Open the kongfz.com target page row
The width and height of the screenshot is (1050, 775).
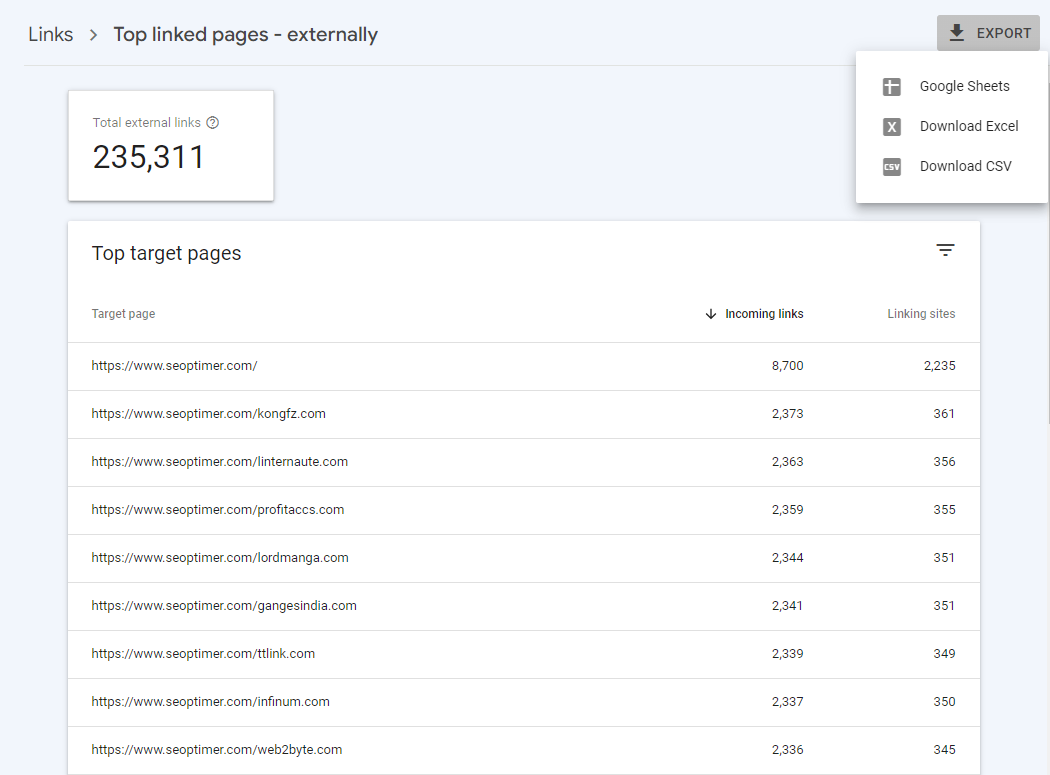tap(208, 414)
